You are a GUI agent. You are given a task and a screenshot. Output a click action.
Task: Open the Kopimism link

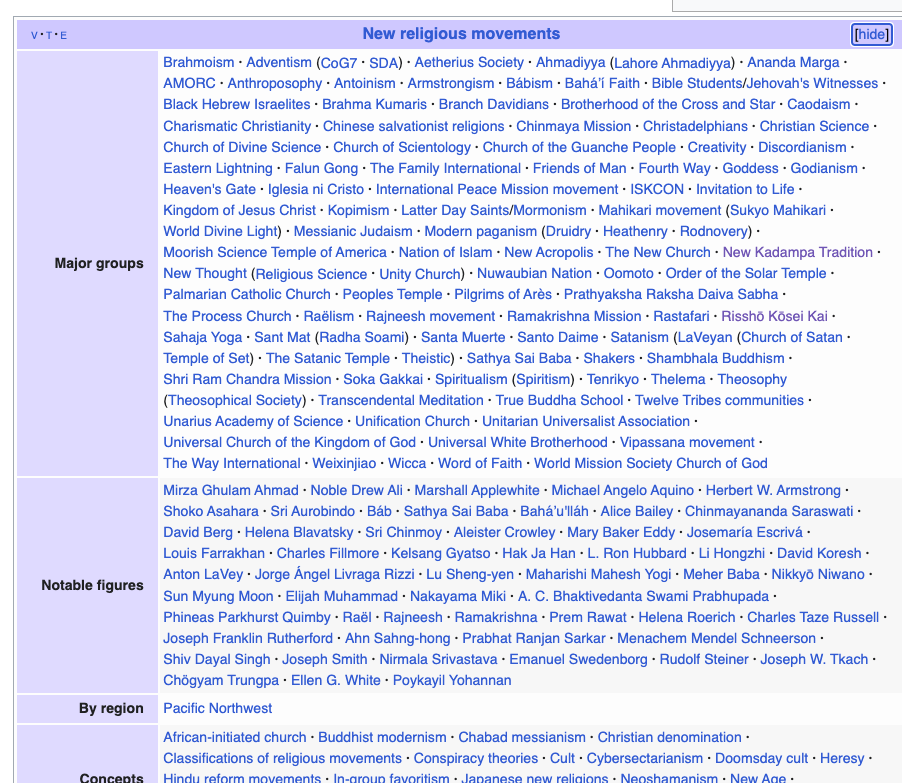pyautogui.click(x=358, y=210)
